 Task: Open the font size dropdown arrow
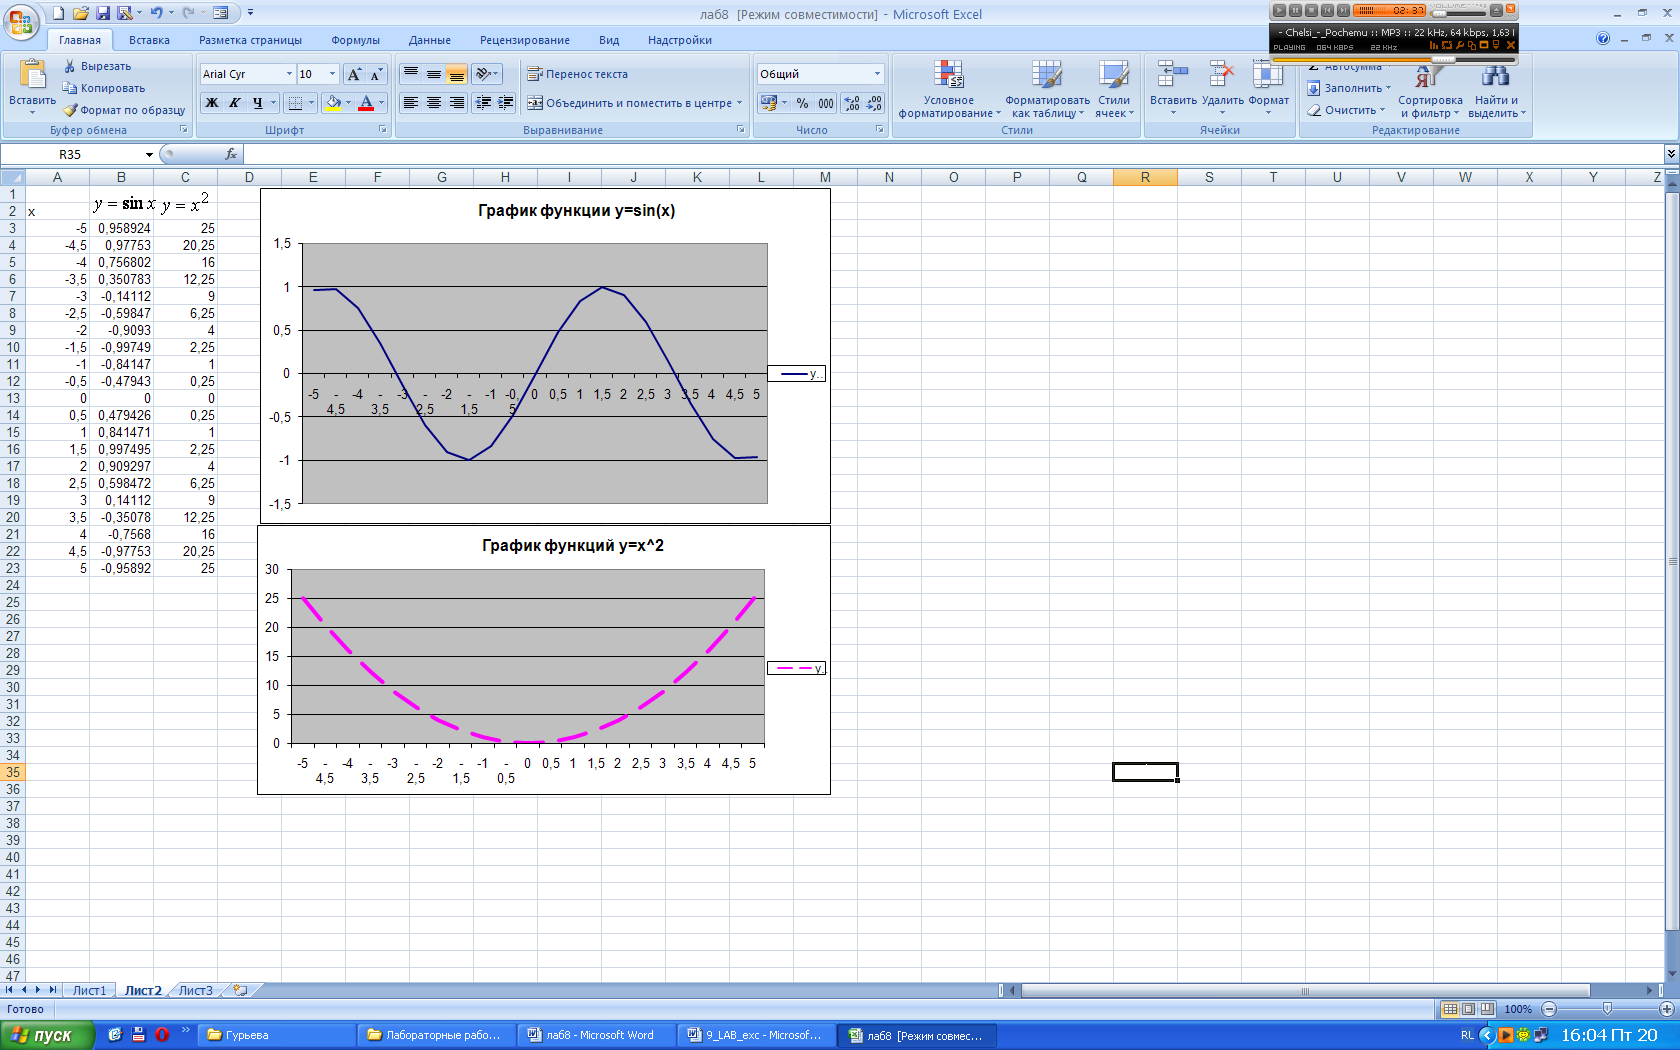pyautogui.click(x=332, y=74)
